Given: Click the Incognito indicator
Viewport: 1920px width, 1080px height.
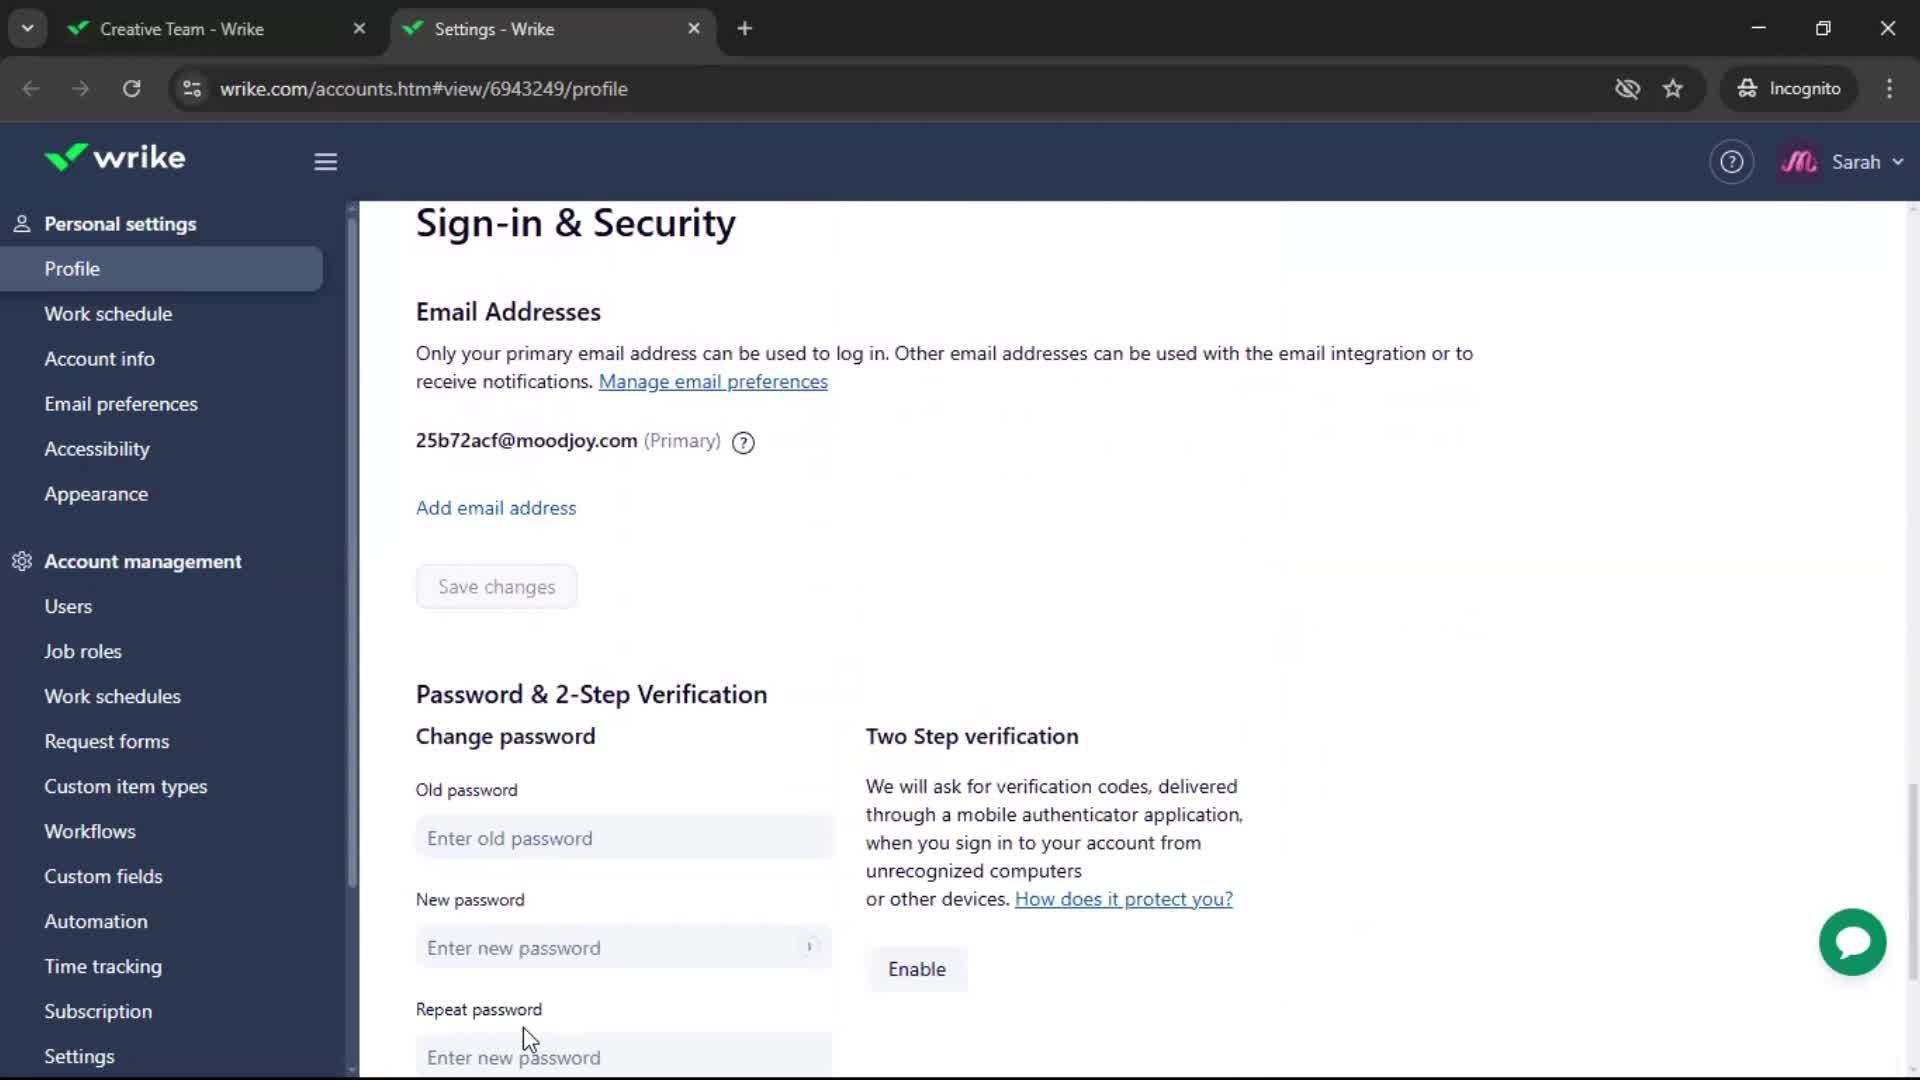Looking at the screenshot, I should (x=1788, y=89).
